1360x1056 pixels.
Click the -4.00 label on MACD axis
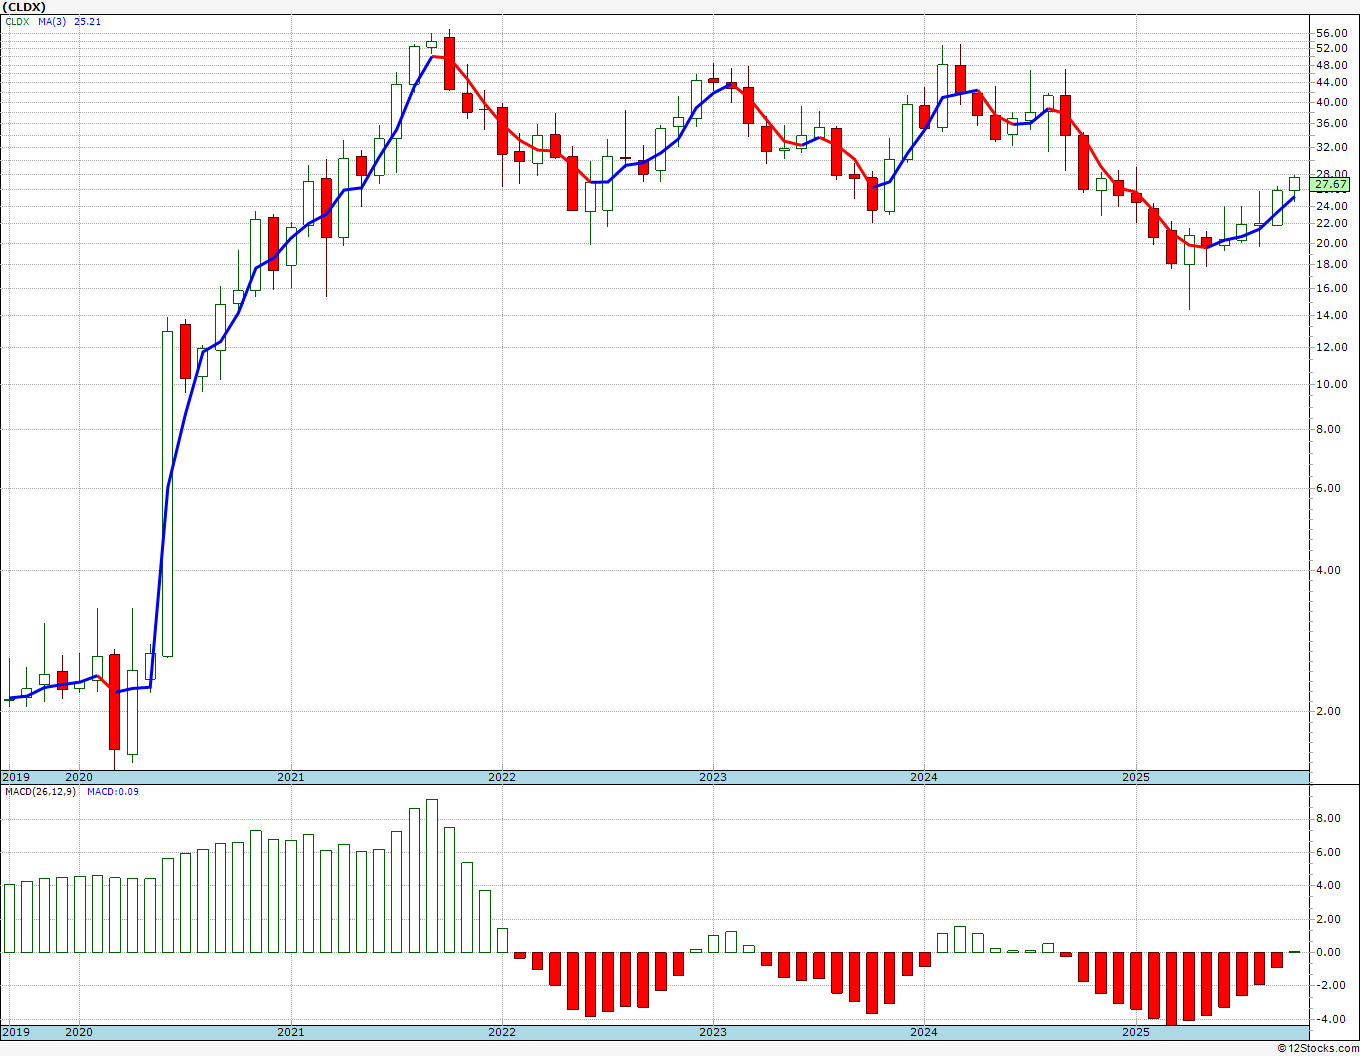(x=1332, y=1020)
